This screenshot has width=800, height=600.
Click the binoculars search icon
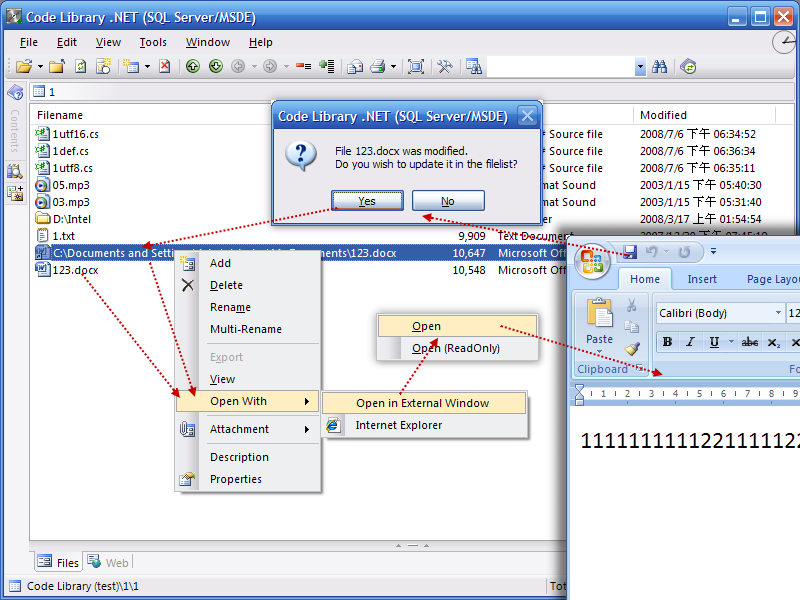659,66
